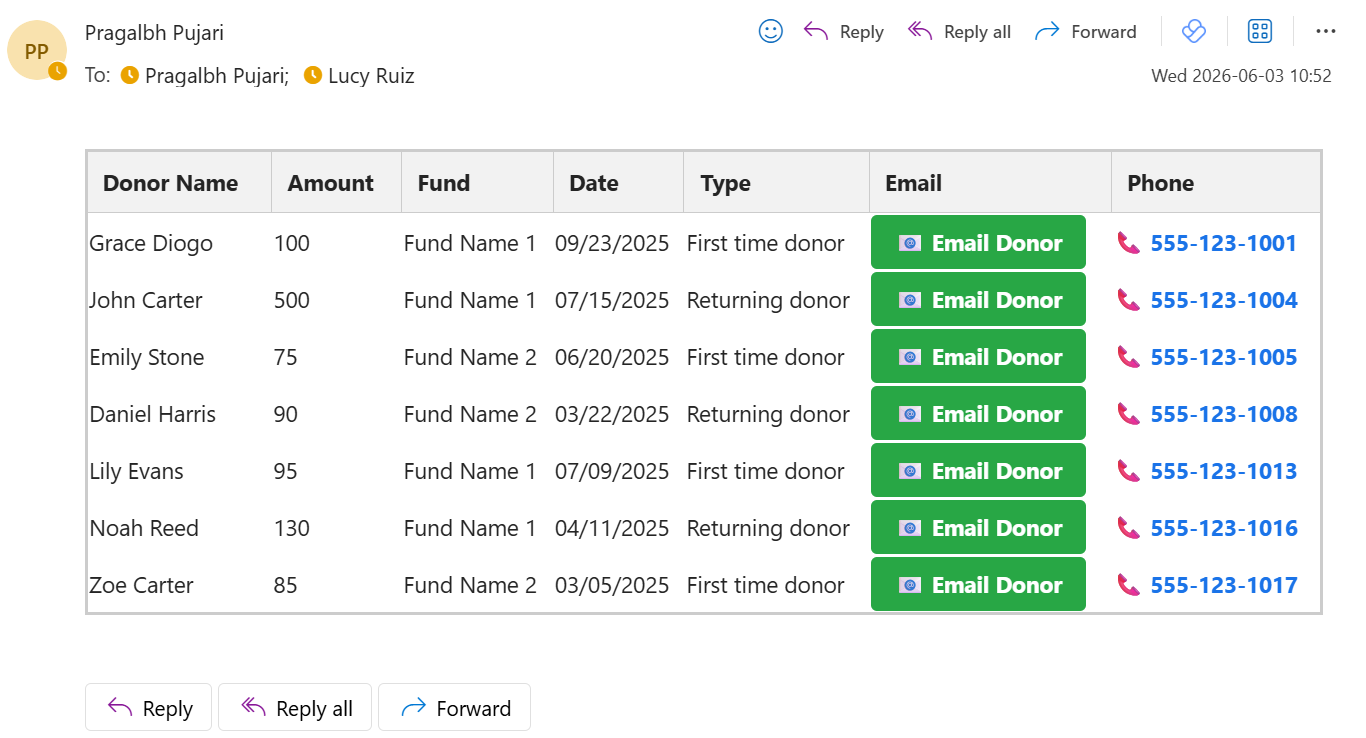Image resolution: width=1366 pixels, height=738 pixels.
Task: Click the Reply all button below the message
Action: 295,708
